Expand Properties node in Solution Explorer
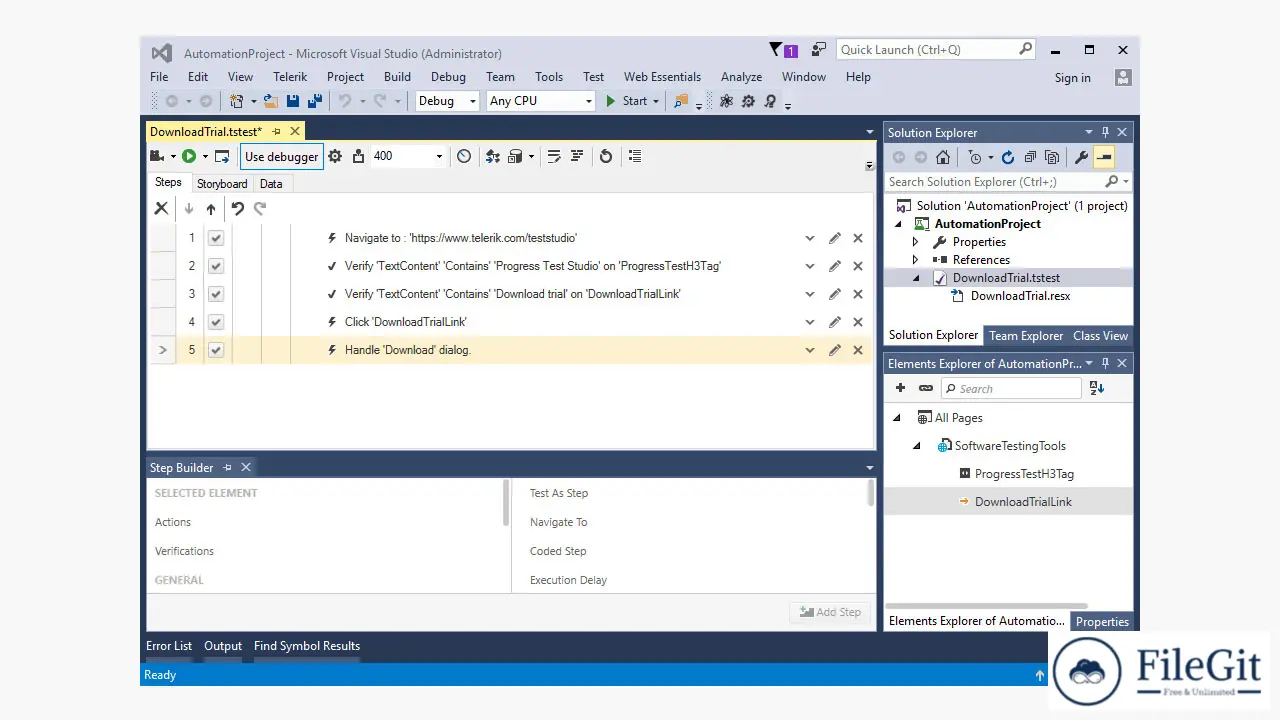Image resolution: width=1280 pixels, height=720 pixels. coord(915,242)
